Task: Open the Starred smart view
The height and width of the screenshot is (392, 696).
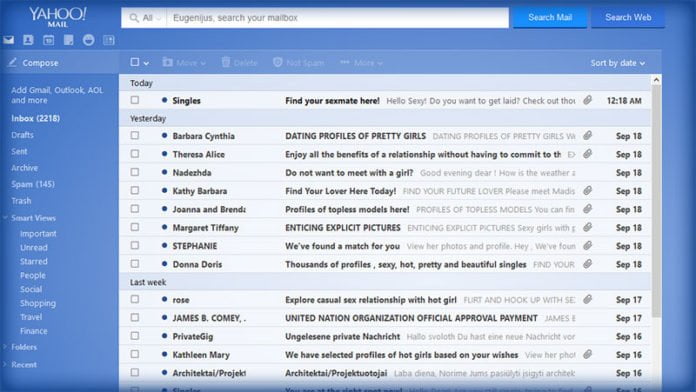Action: click(x=34, y=261)
